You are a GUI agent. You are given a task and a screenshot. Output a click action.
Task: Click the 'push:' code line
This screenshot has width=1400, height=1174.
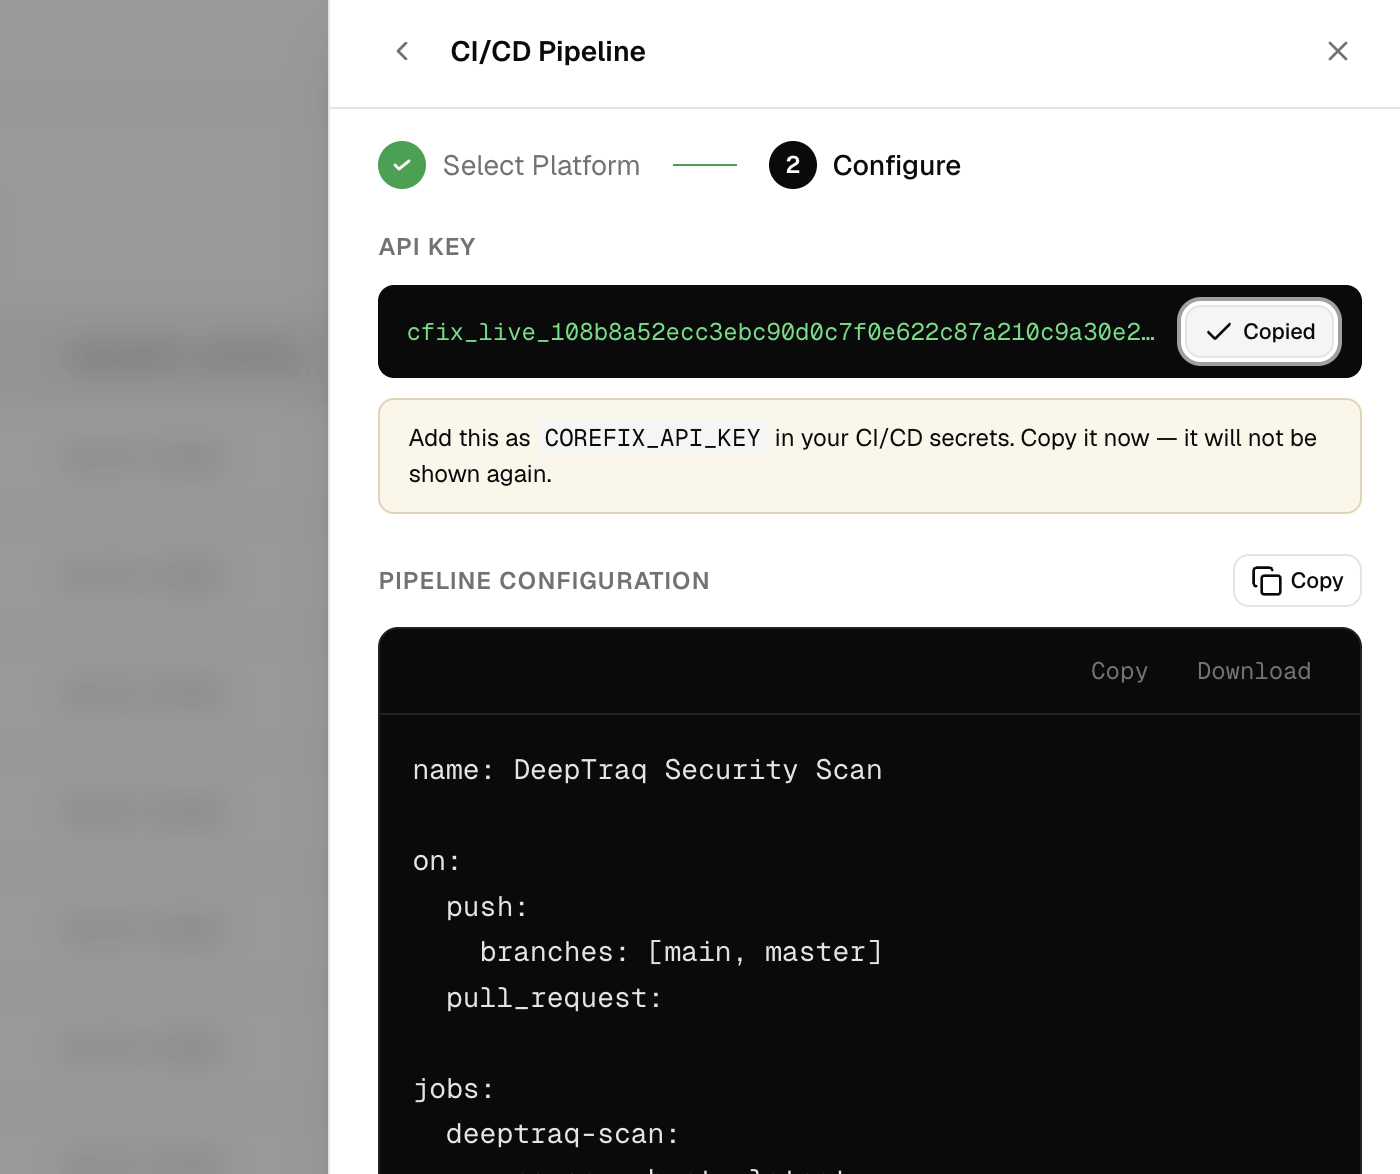[x=487, y=907]
